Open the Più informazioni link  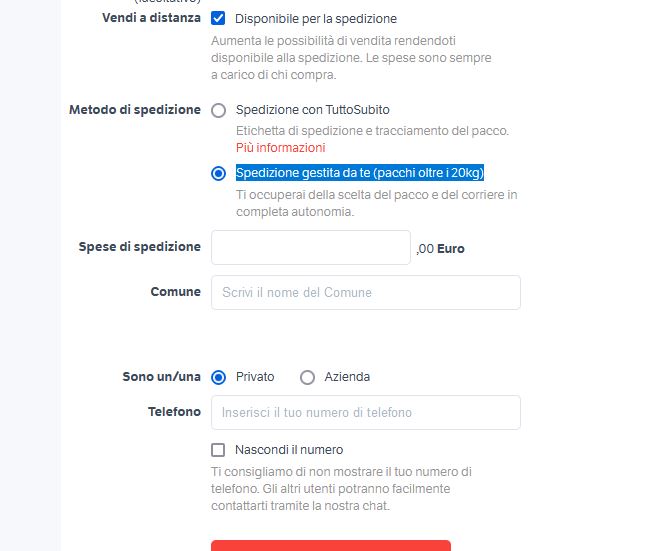(x=280, y=148)
